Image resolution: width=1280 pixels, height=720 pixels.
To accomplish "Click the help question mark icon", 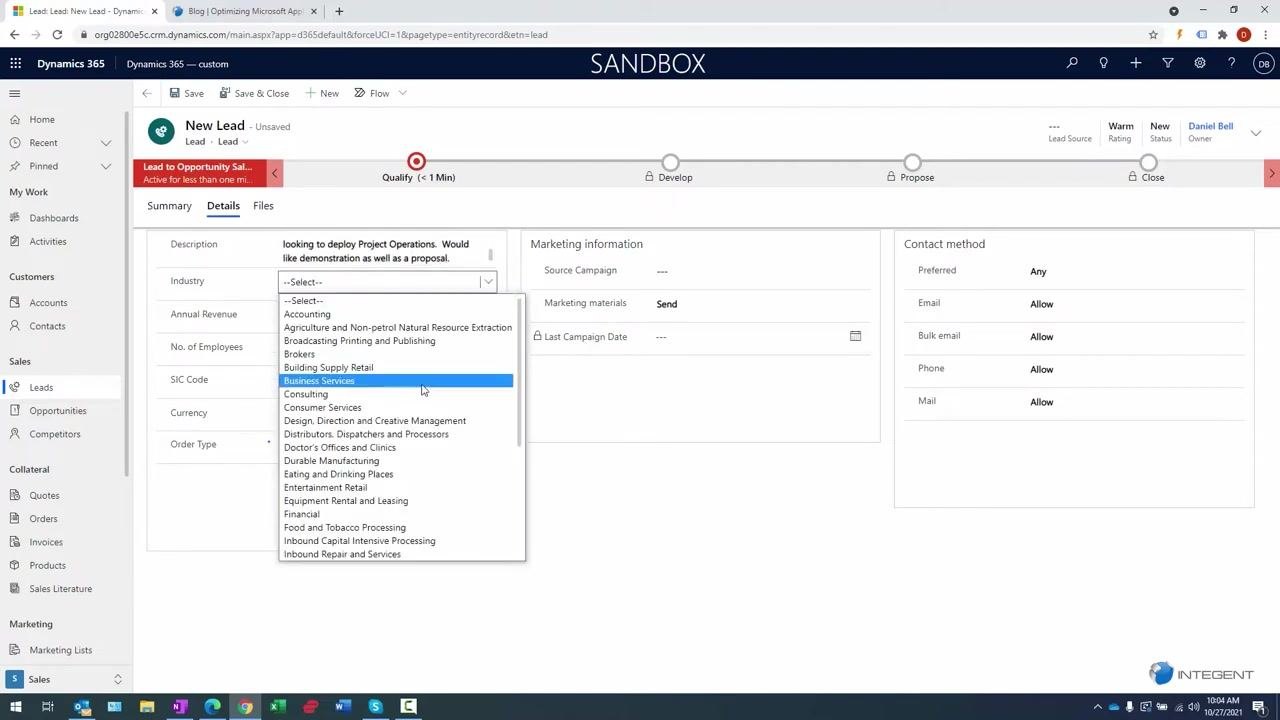I will (x=1232, y=63).
